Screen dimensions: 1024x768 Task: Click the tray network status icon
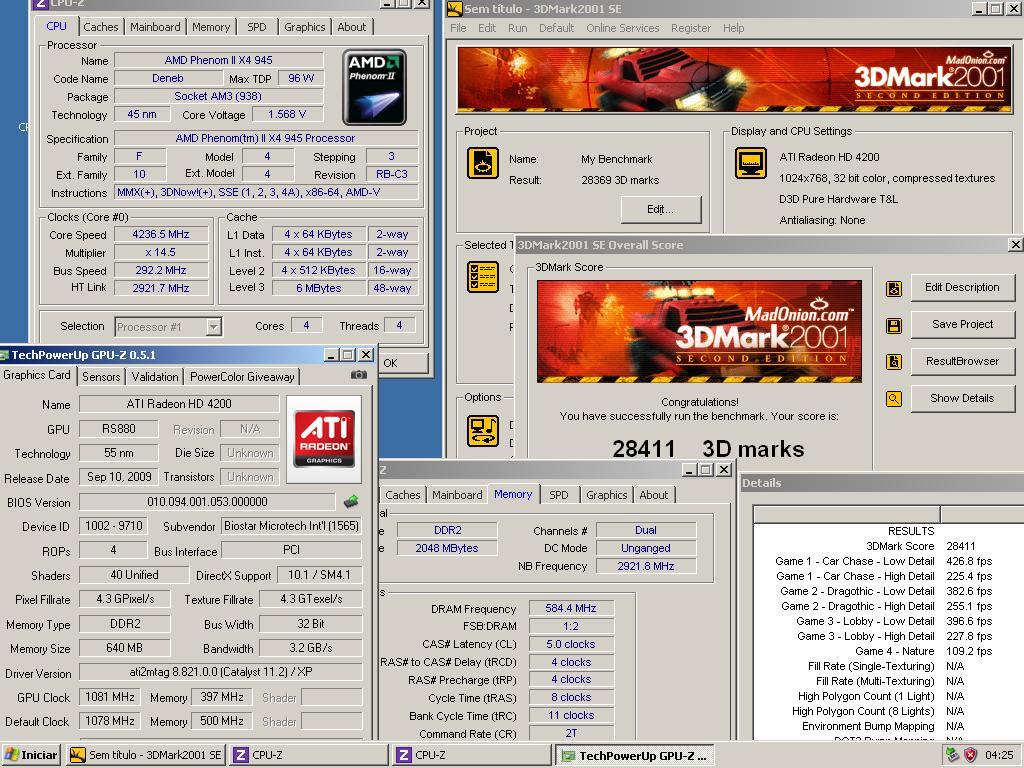click(952, 755)
